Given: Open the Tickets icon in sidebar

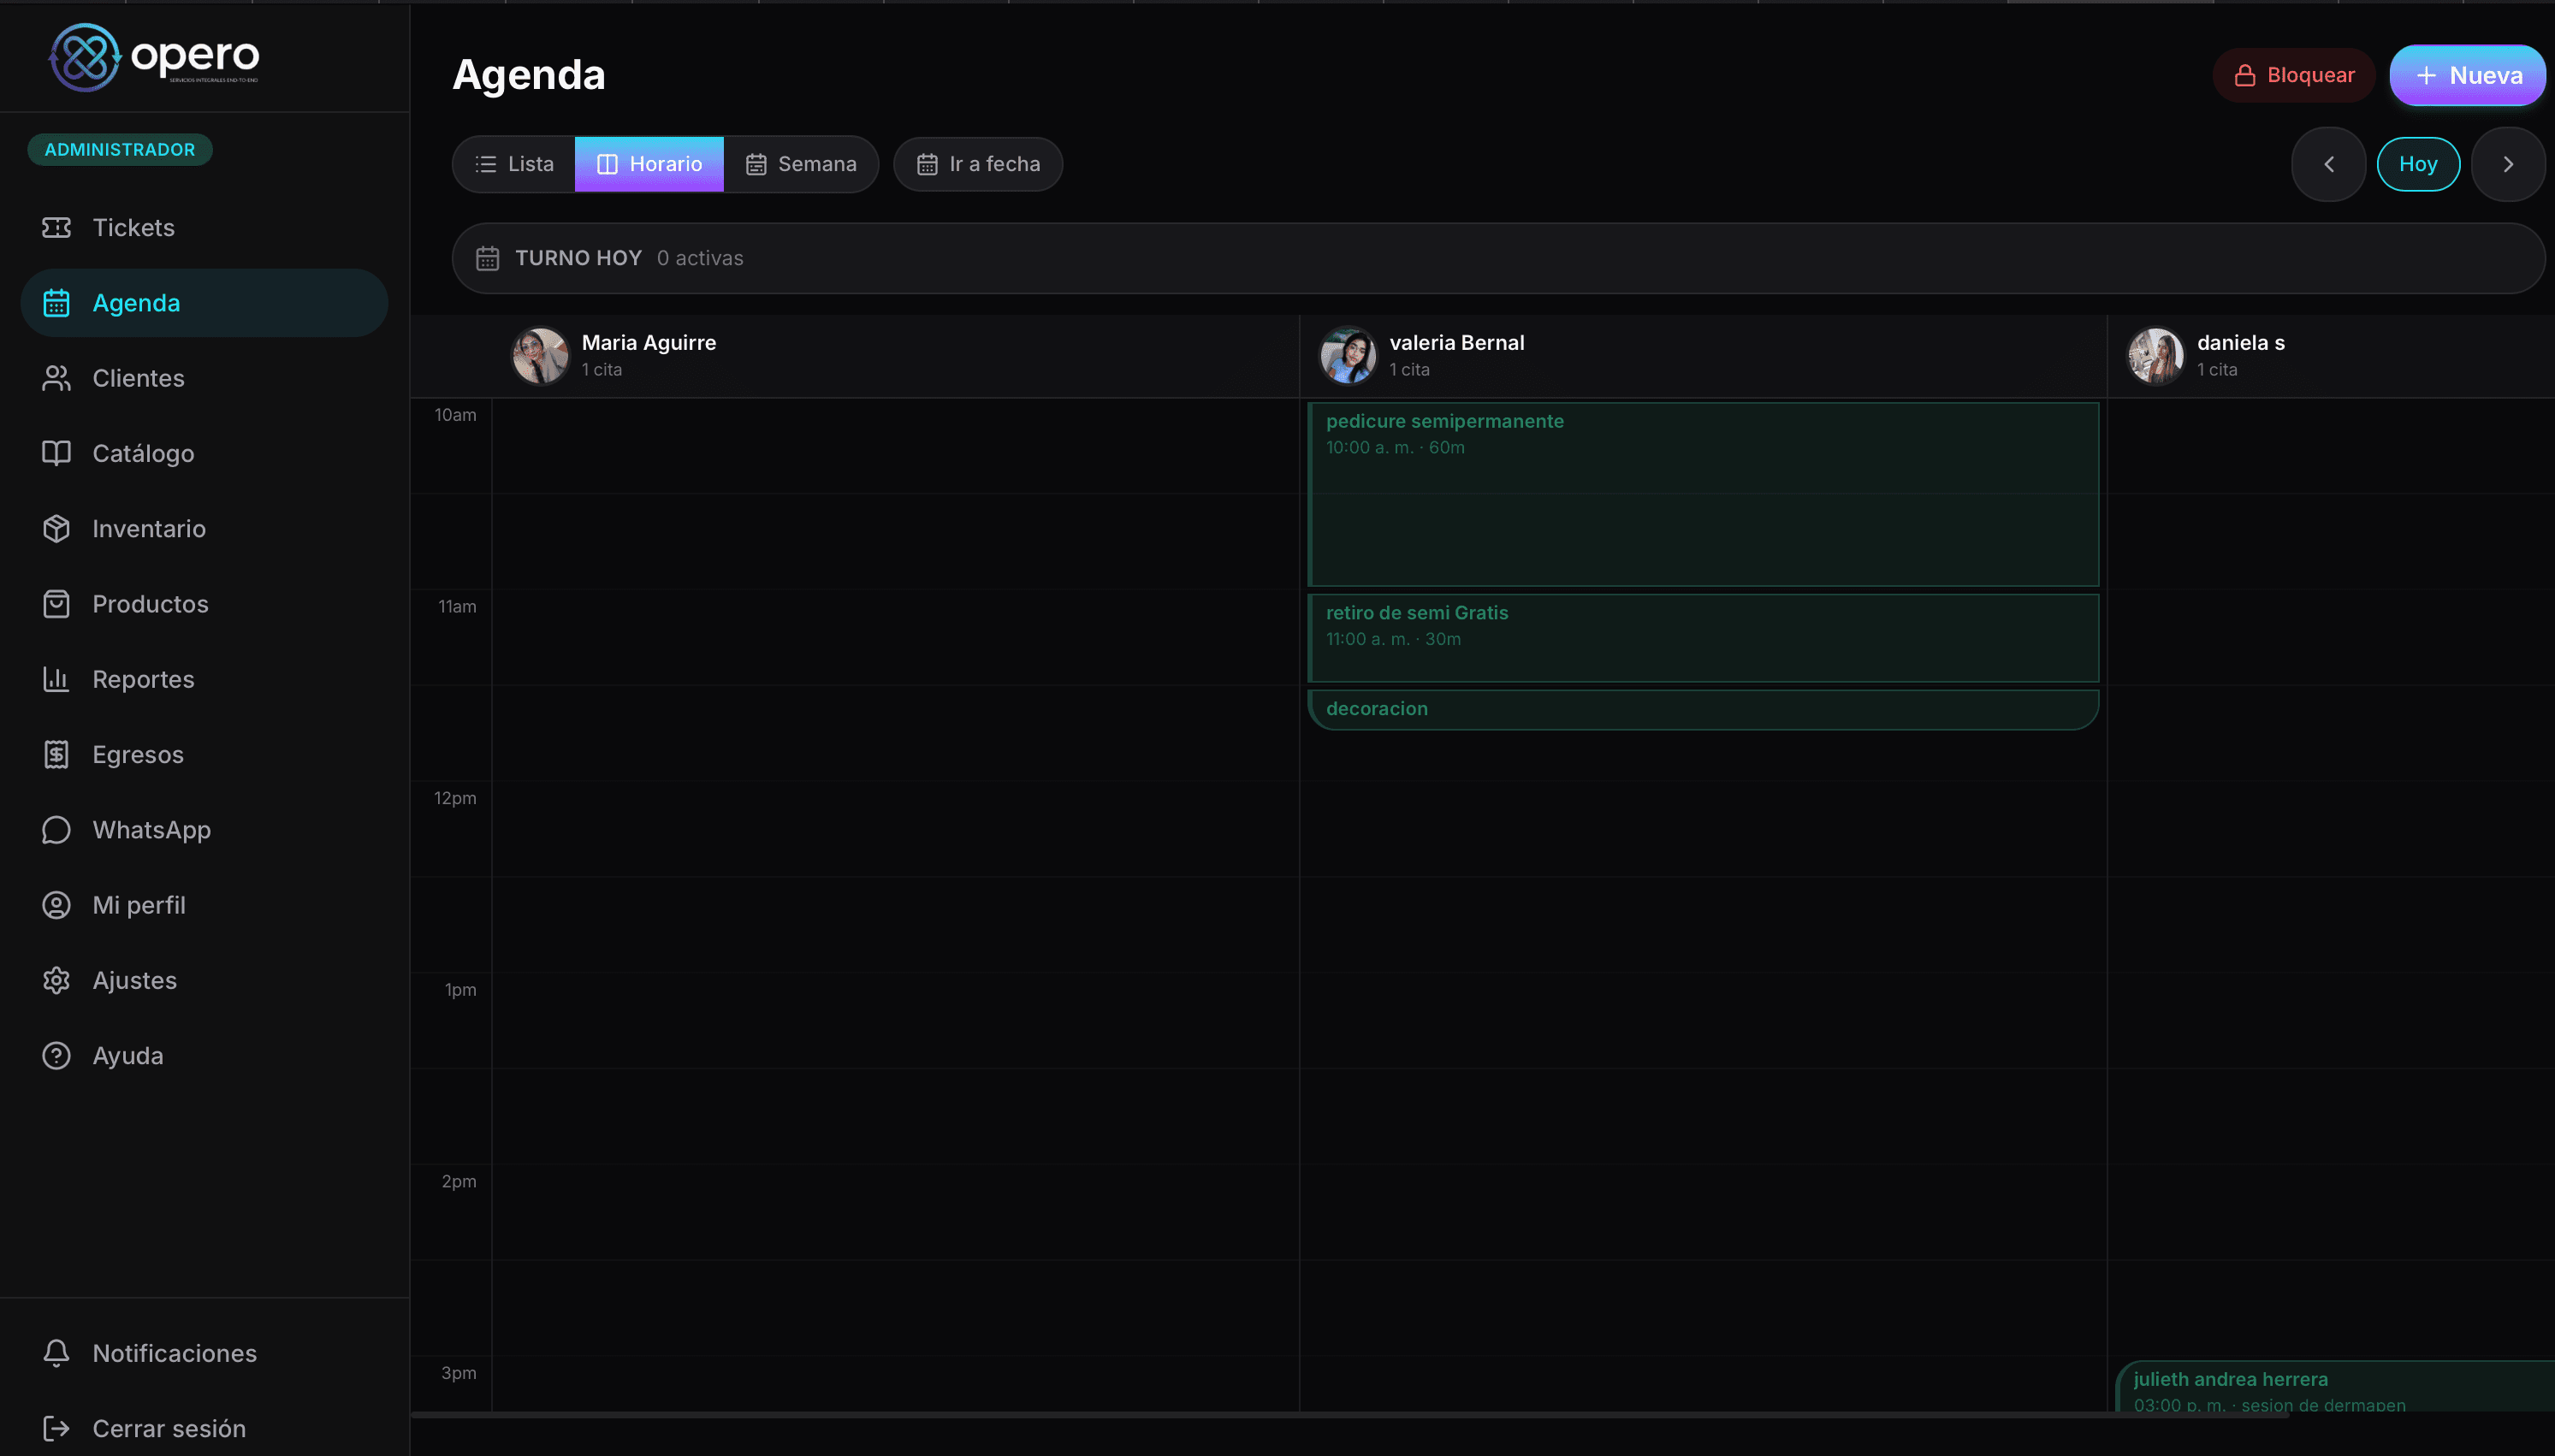Looking at the screenshot, I should pyautogui.click(x=56, y=227).
